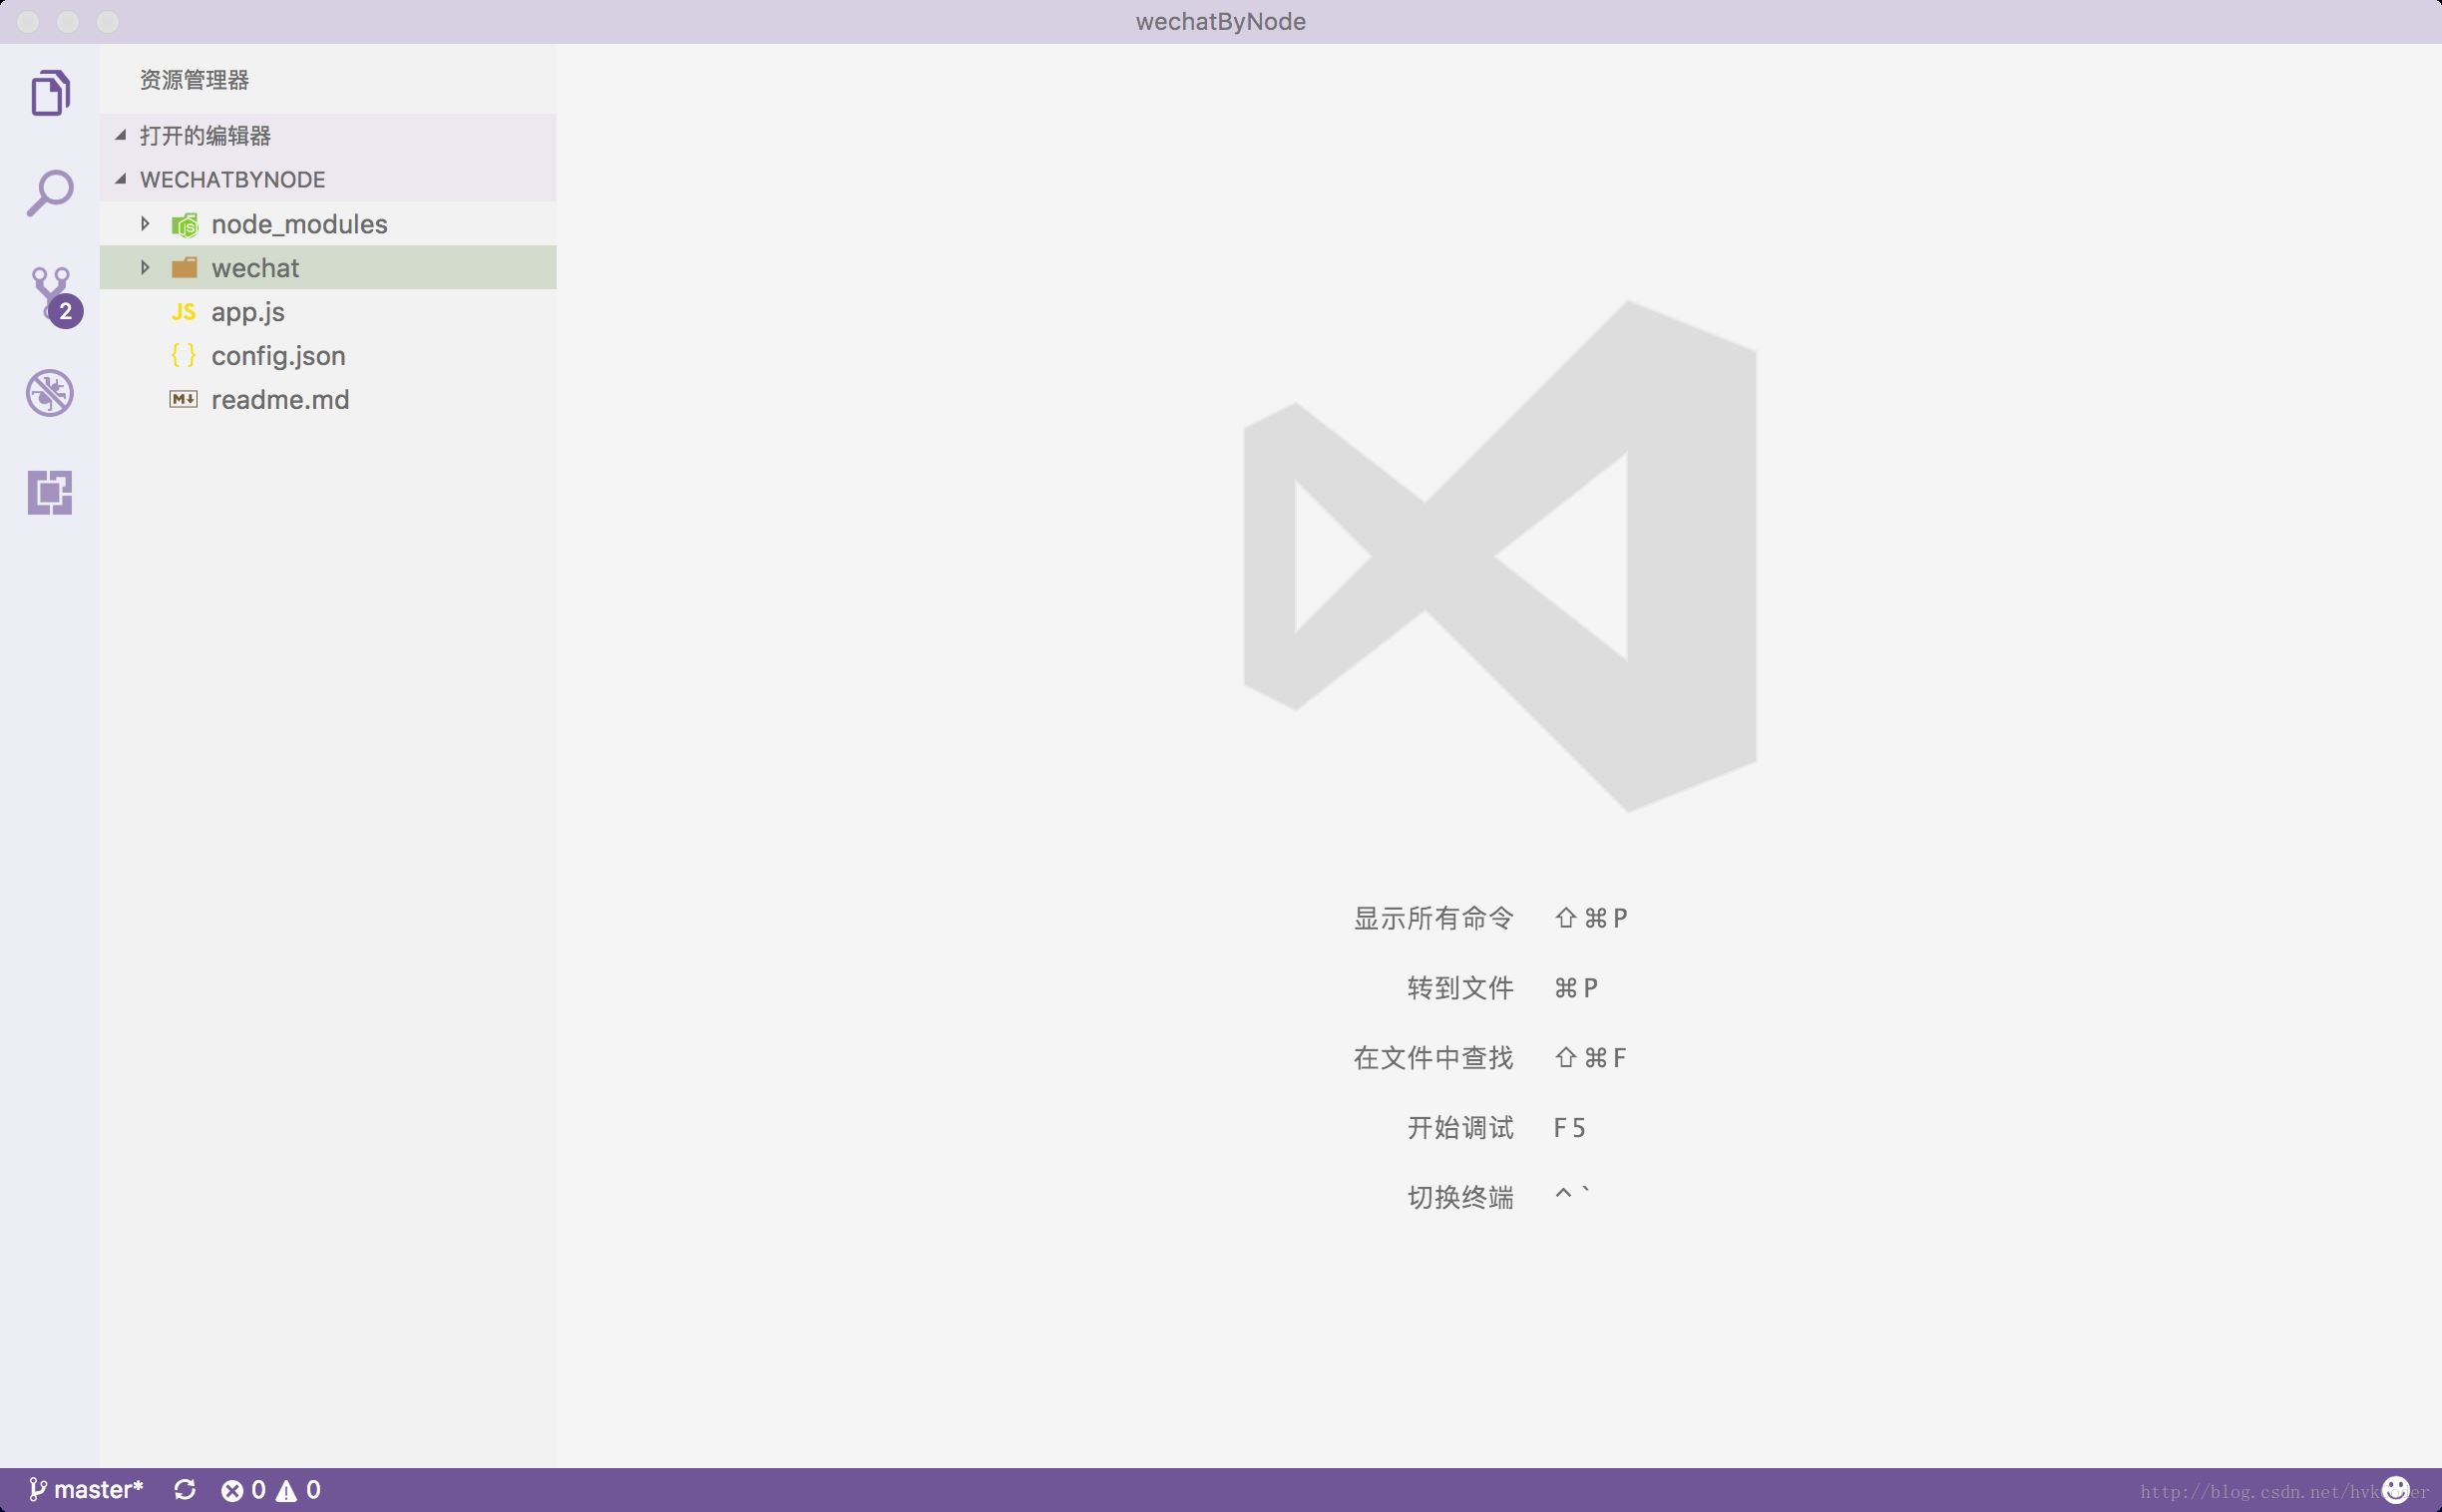The height and width of the screenshot is (1512, 2442).
Task: Open the errors count in status bar
Action: coord(243,1490)
